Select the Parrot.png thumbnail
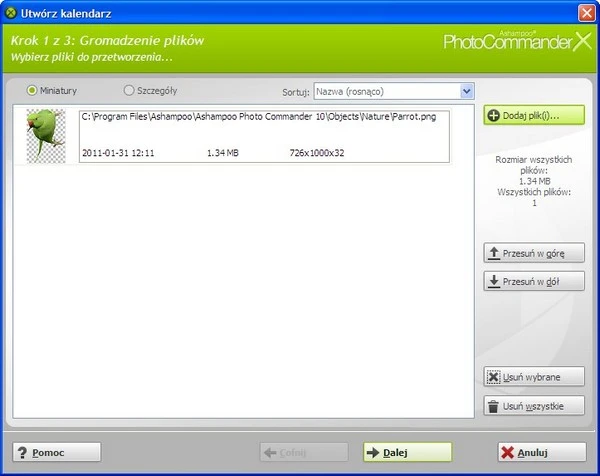The width and height of the screenshot is (600, 476). click(x=46, y=137)
